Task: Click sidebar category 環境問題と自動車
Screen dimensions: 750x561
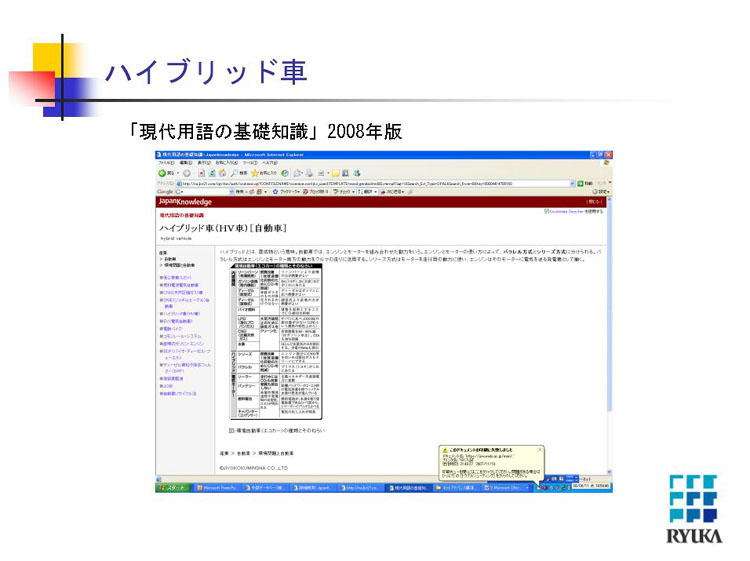Action: click(177, 265)
